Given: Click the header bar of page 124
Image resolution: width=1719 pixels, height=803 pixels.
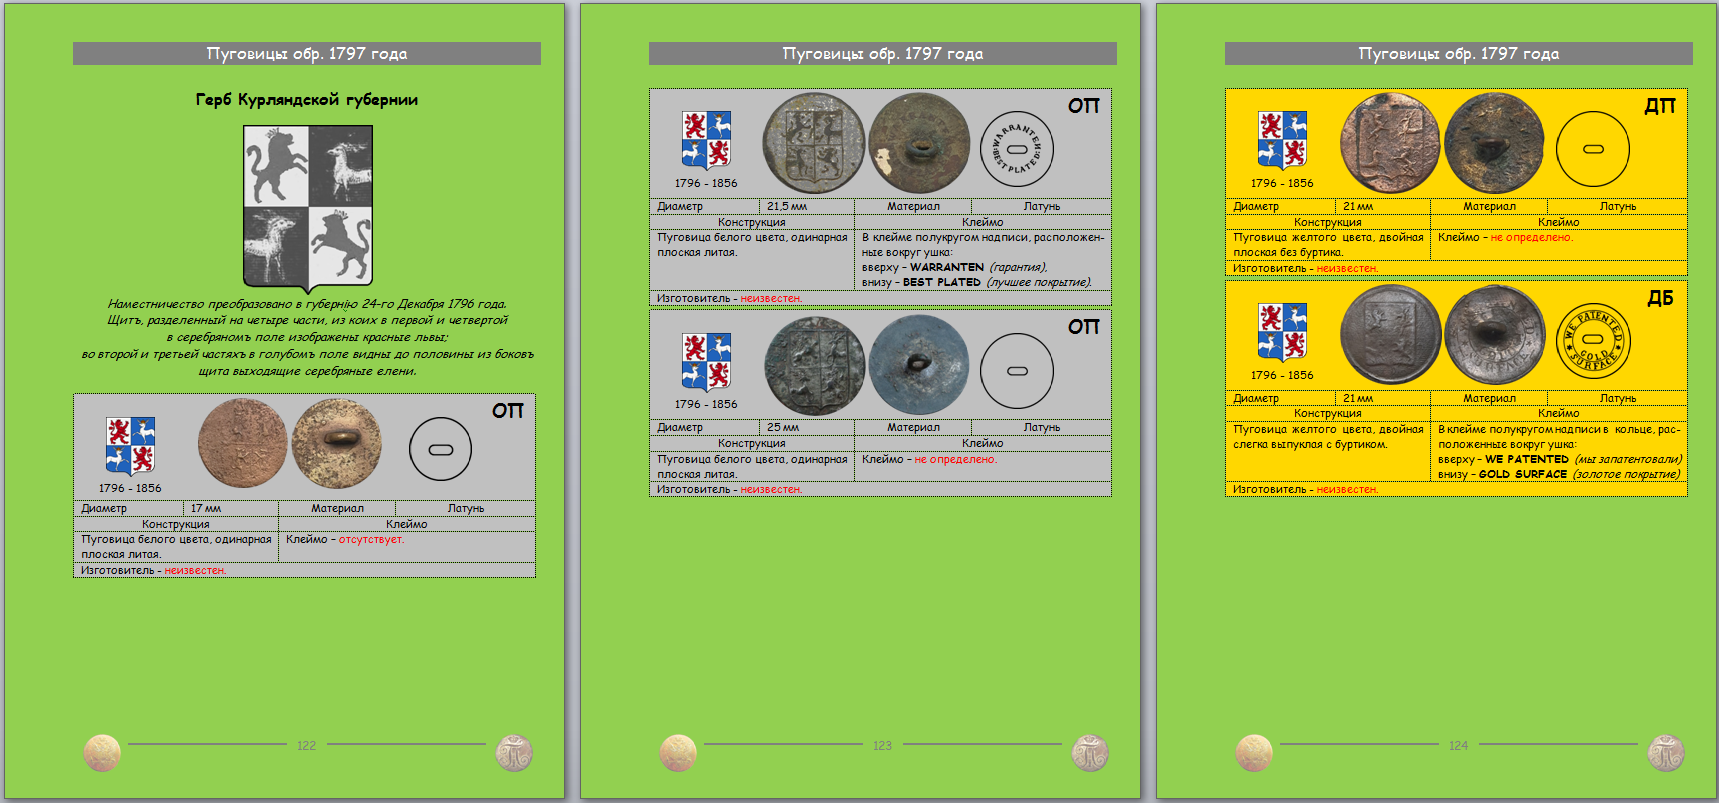Looking at the screenshot, I should click(x=1458, y=54).
